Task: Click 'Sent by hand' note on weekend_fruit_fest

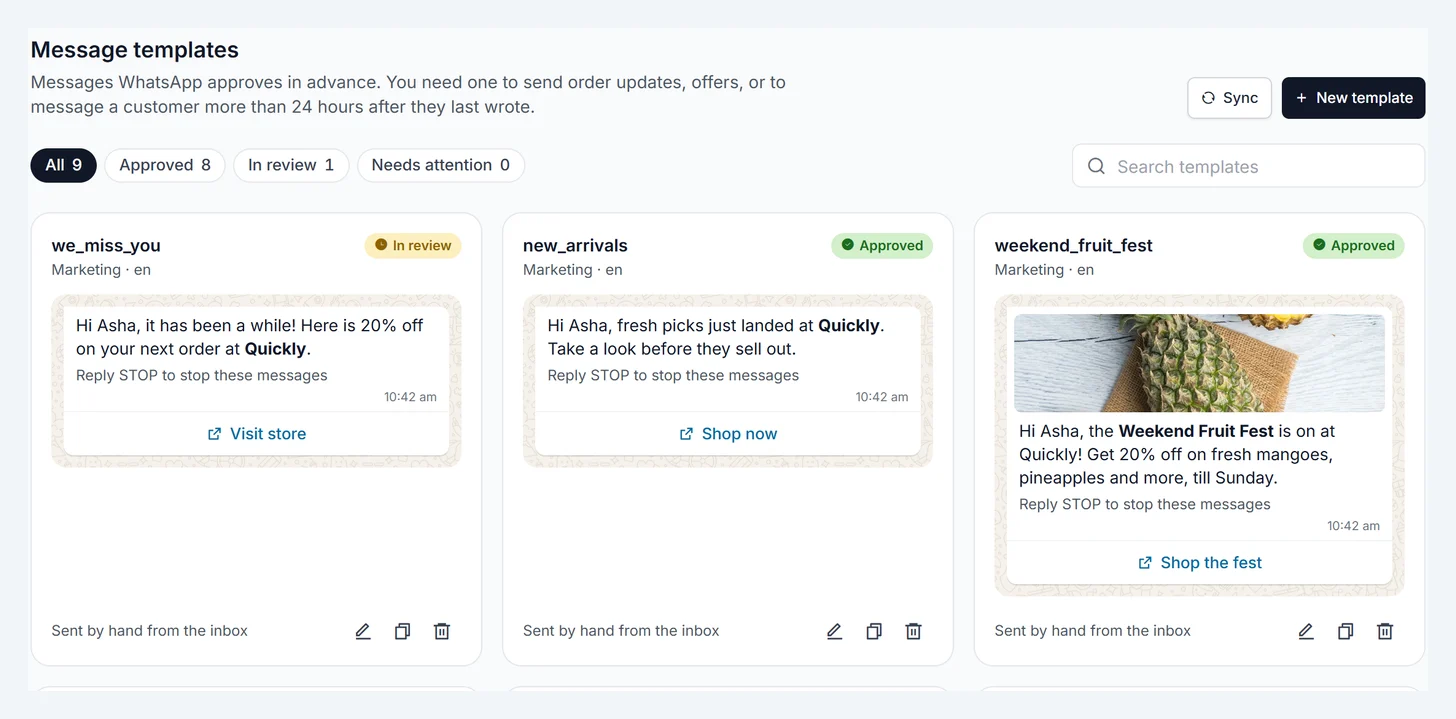Action: [x=1093, y=631]
